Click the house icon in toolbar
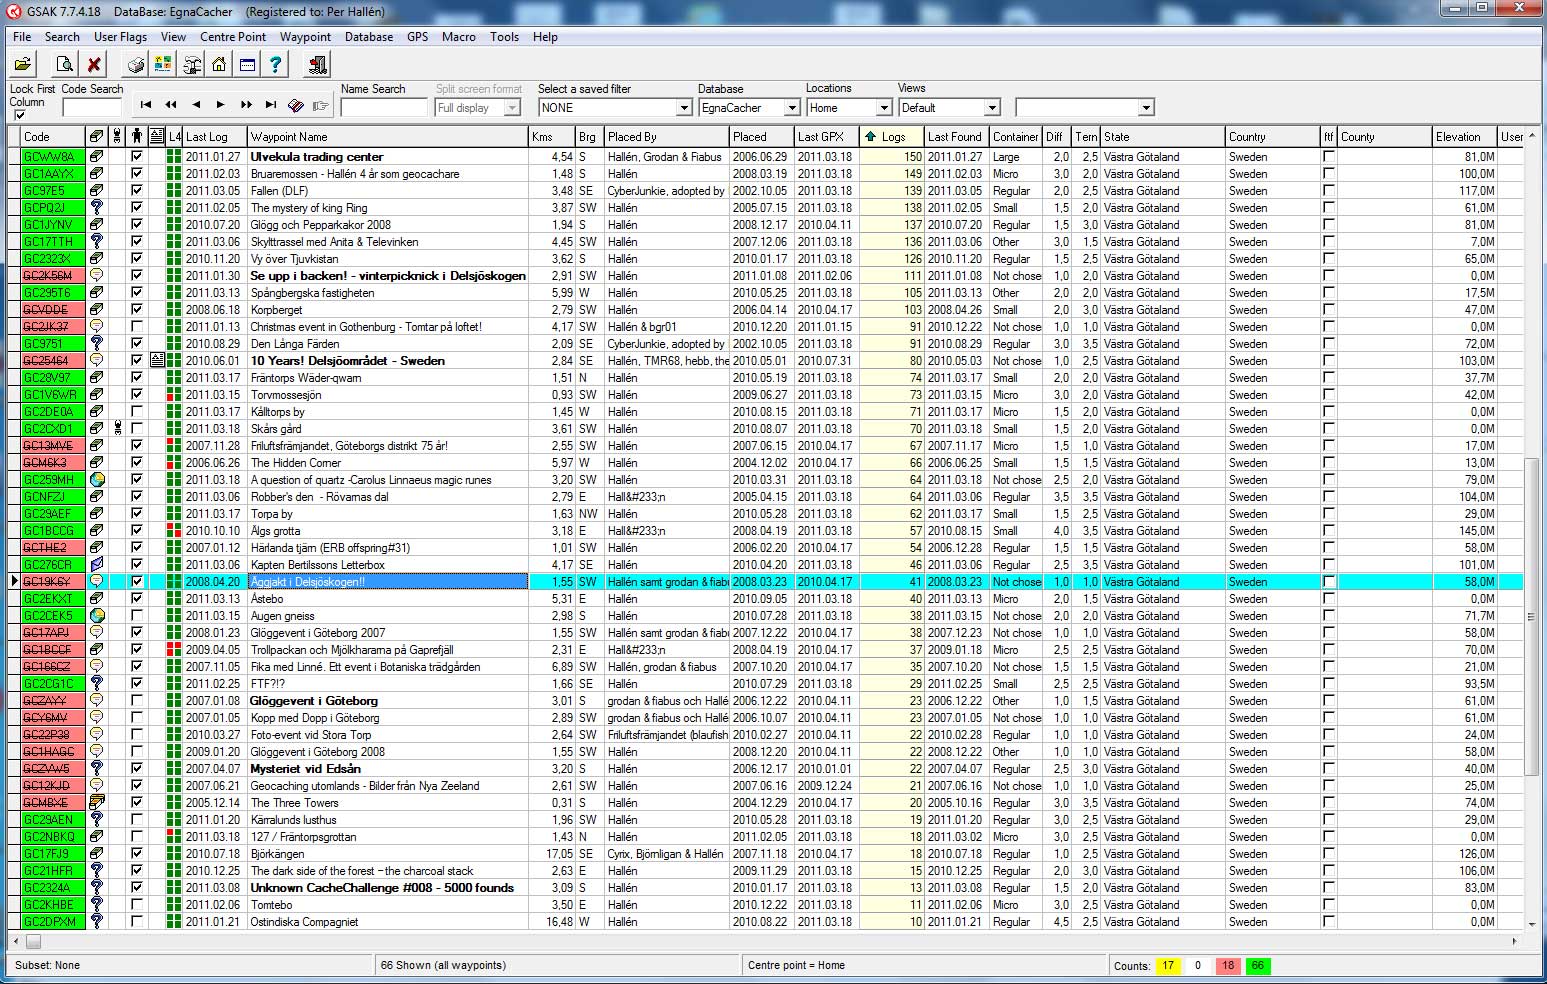 (x=219, y=65)
